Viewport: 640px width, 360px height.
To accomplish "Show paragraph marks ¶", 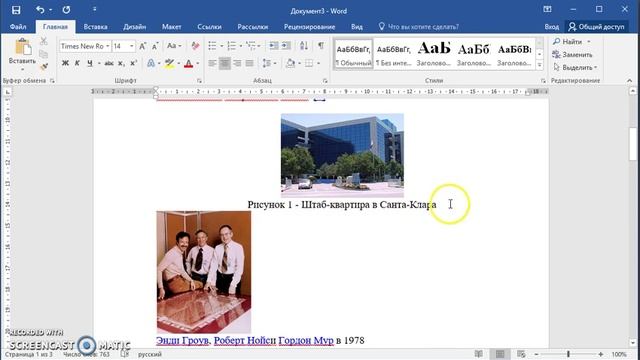I will pos(321,45).
